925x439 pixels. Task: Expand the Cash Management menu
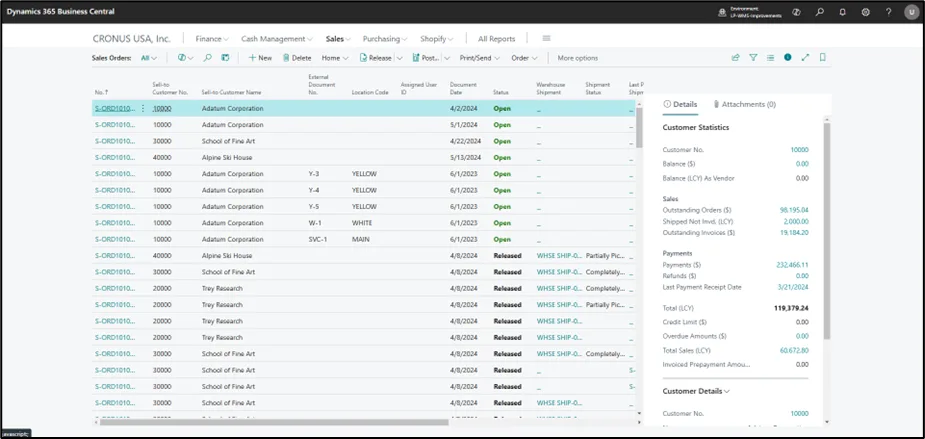click(277, 39)
